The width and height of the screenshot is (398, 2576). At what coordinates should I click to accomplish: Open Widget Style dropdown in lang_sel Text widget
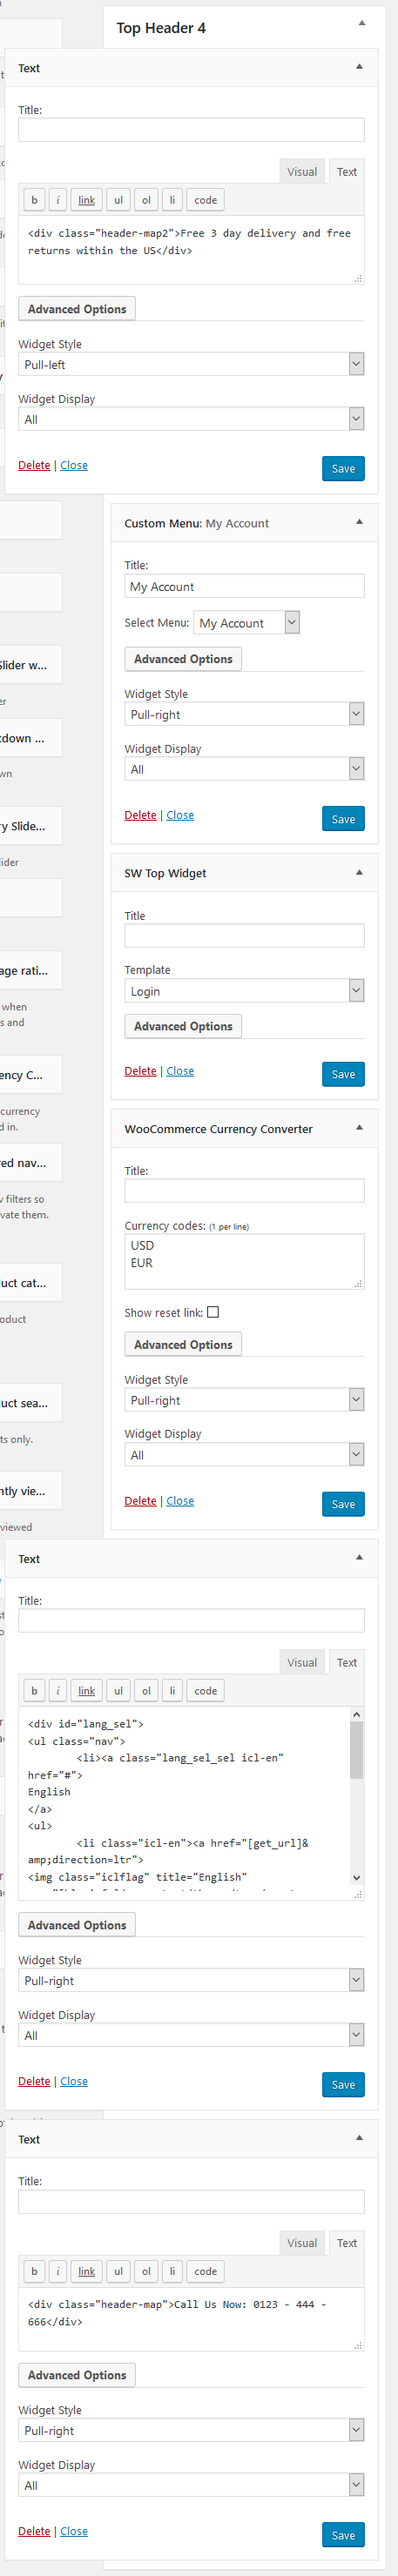click(191, 1980)
